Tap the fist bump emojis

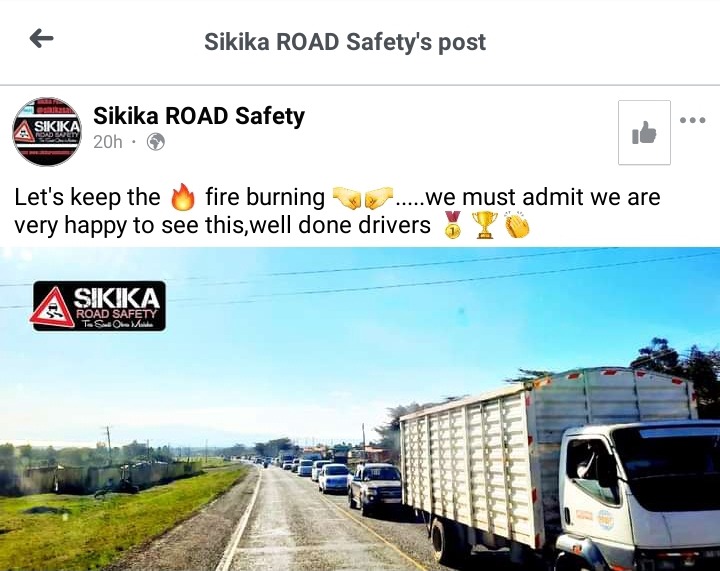pos(362,198)
